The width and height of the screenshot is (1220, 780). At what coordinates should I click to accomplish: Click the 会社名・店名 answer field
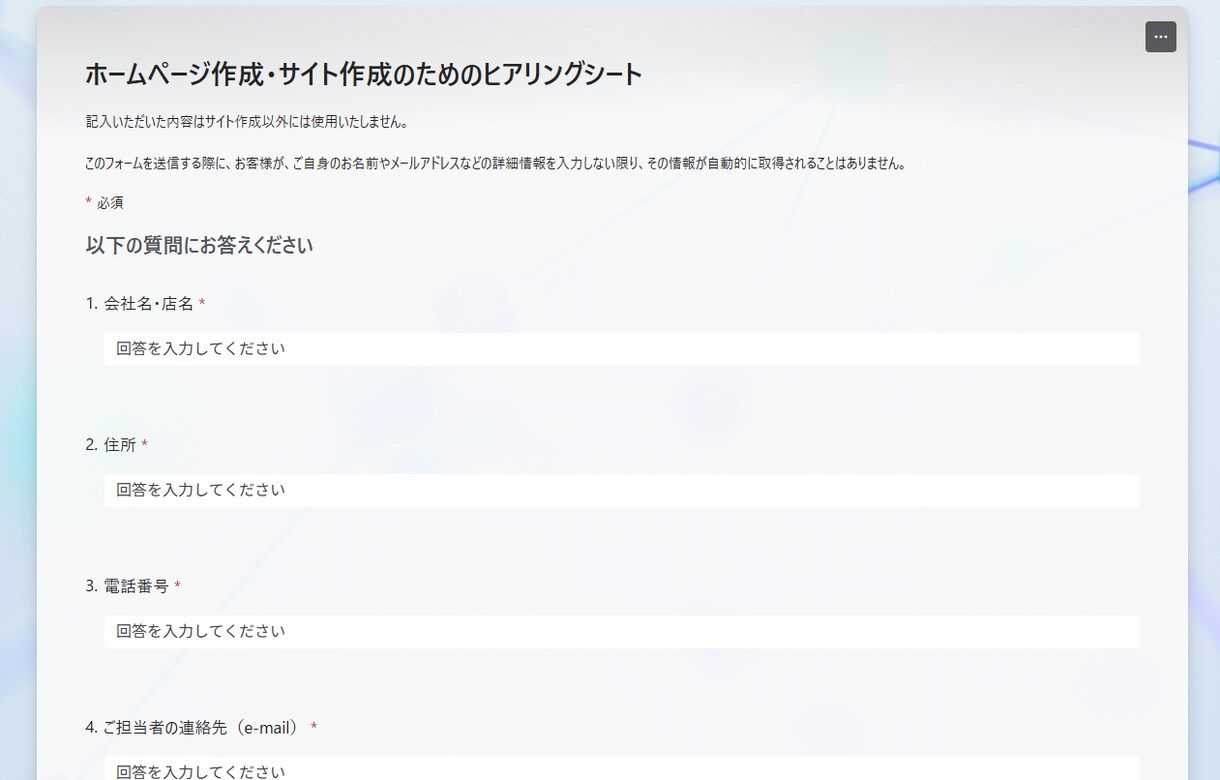622,349
